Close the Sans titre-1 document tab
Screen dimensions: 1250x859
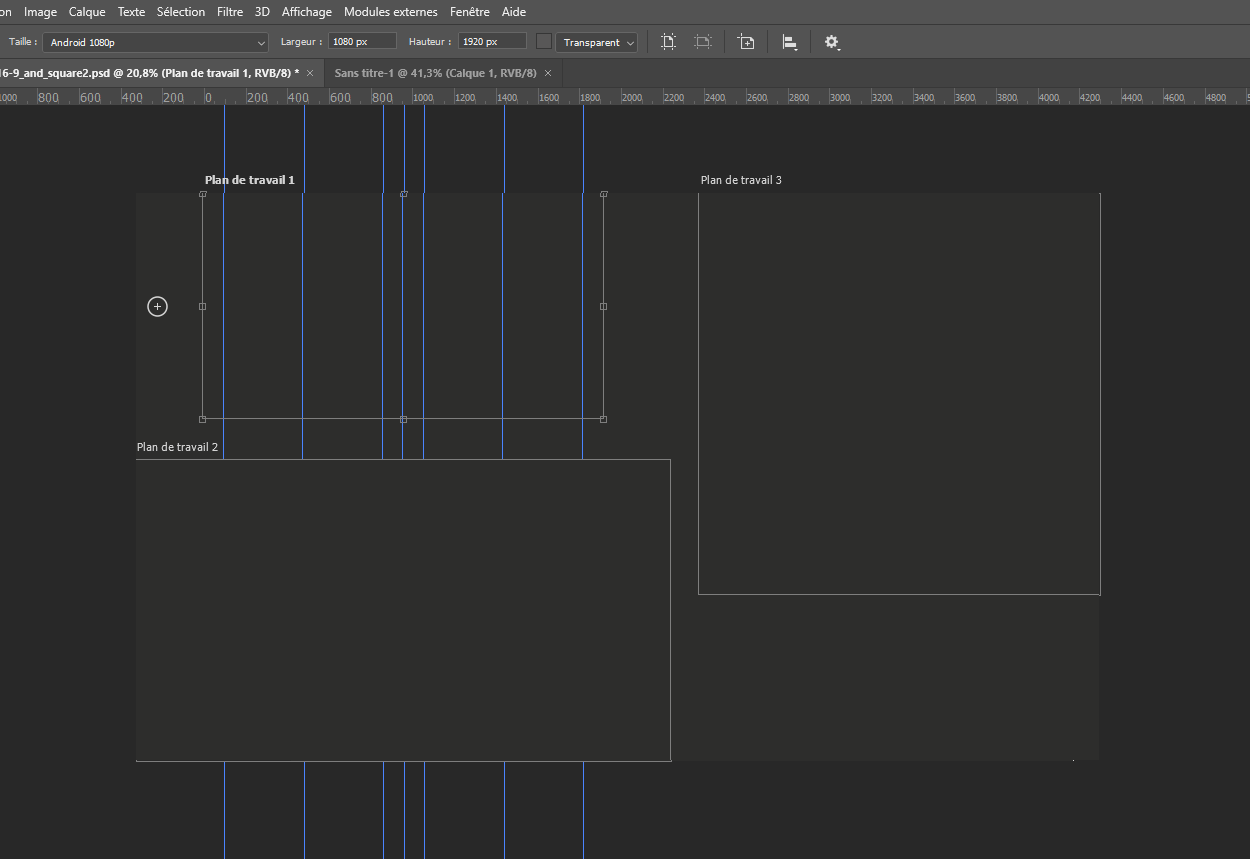click(547, 72)
